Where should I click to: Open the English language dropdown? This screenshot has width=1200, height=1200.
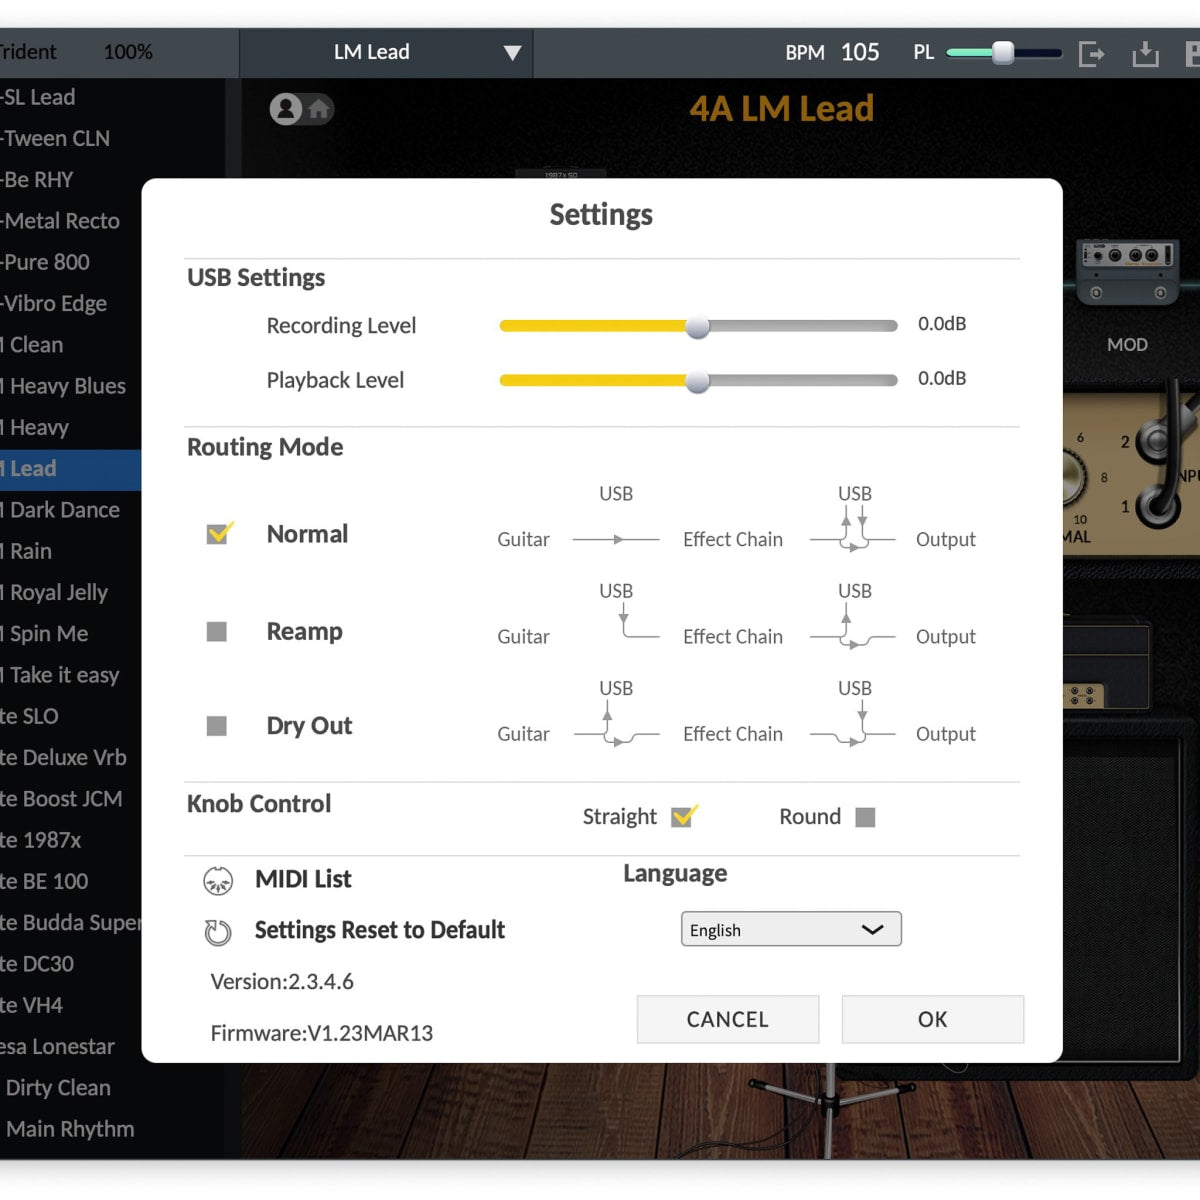click(x=791, y=929)
